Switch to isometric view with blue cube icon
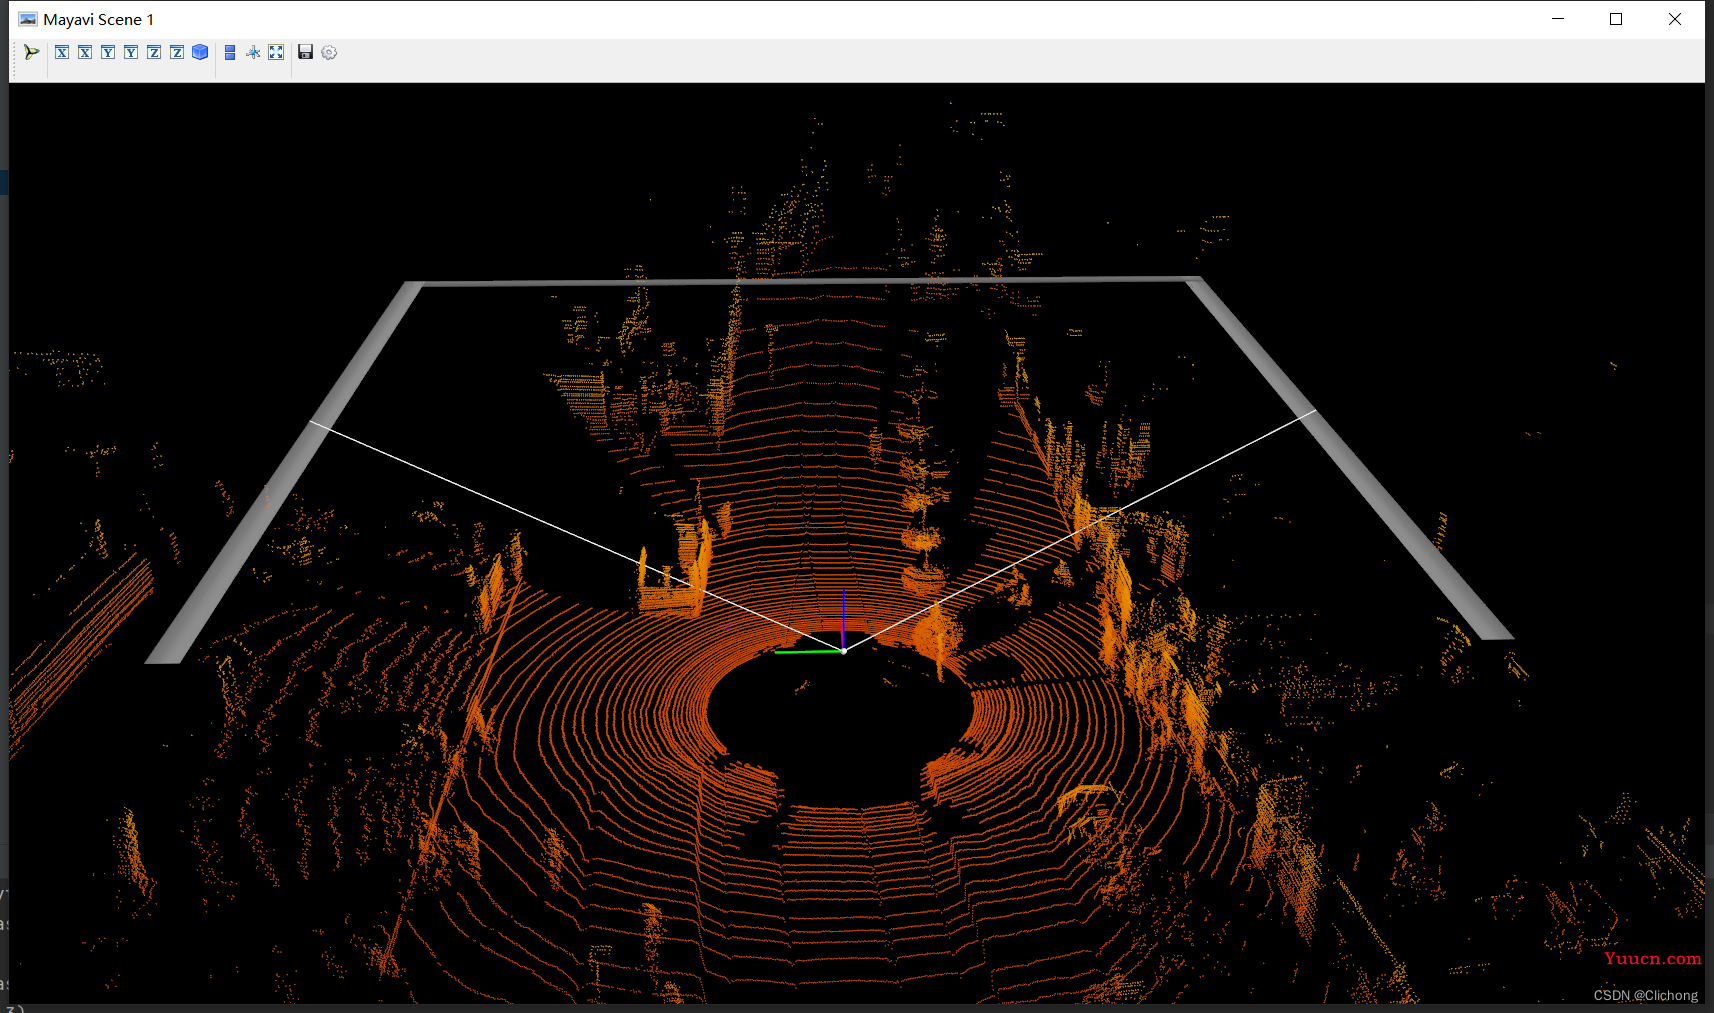The height and width of the screenshot is (1013, 1714). [x=200, y=52]
